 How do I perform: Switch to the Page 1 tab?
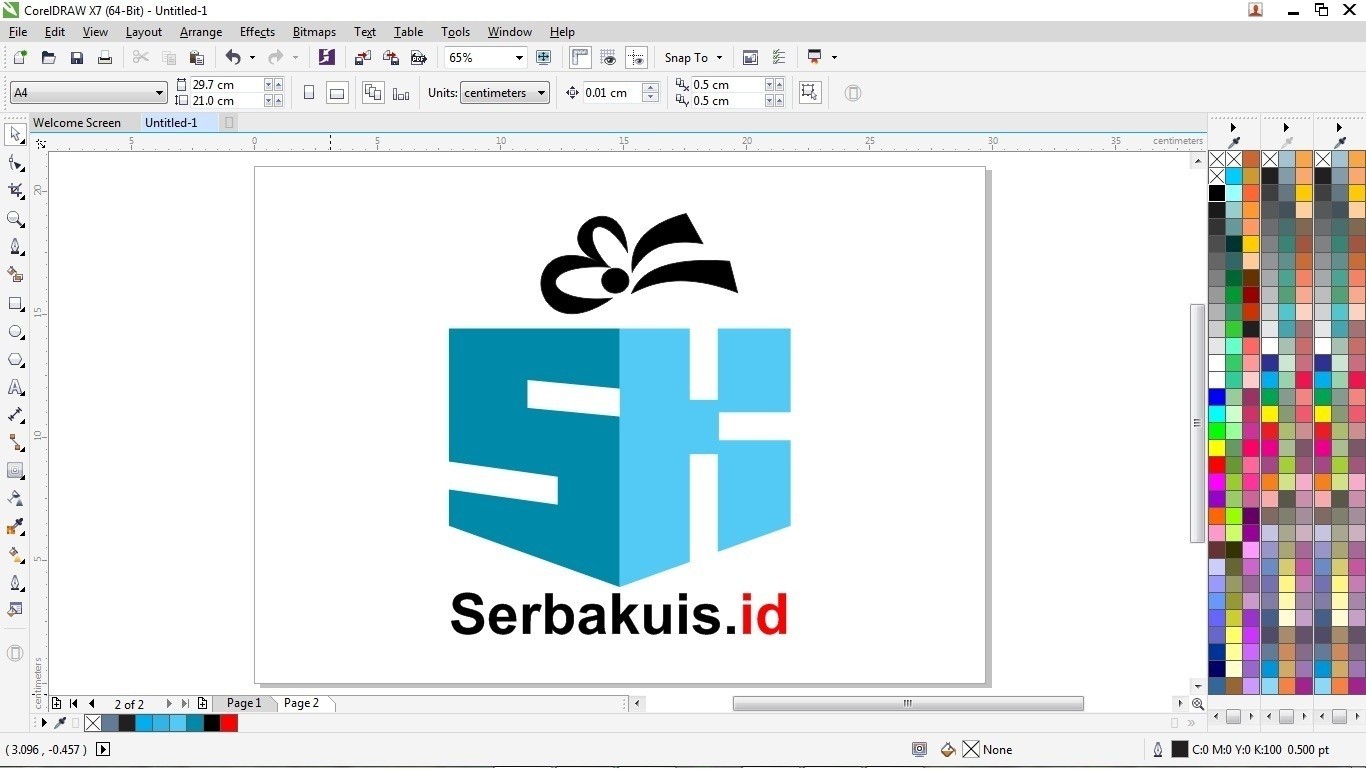pyautogui.click(x=244, y=703)
